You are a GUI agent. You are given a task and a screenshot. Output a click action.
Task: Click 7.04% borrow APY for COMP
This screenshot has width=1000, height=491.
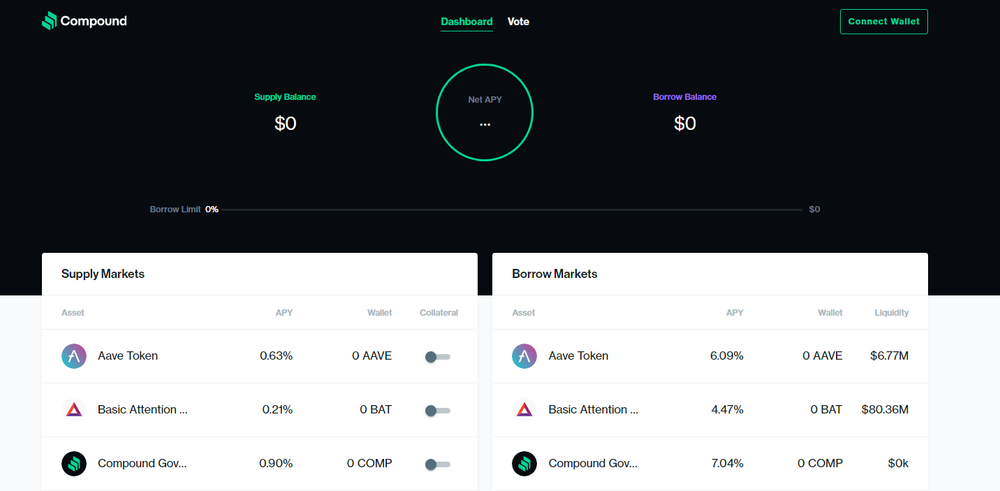(x=727, y=464)
